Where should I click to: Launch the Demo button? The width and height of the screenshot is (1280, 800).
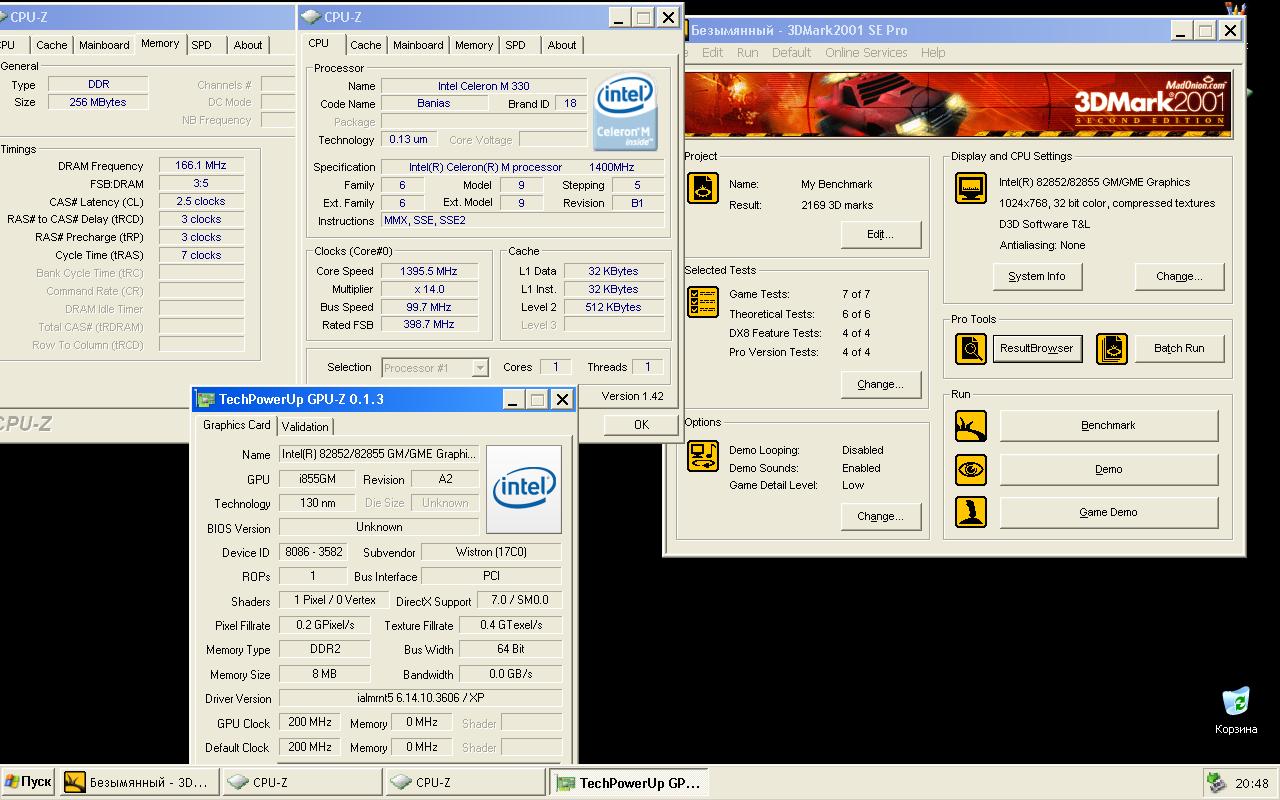[x=1109, y=469]
